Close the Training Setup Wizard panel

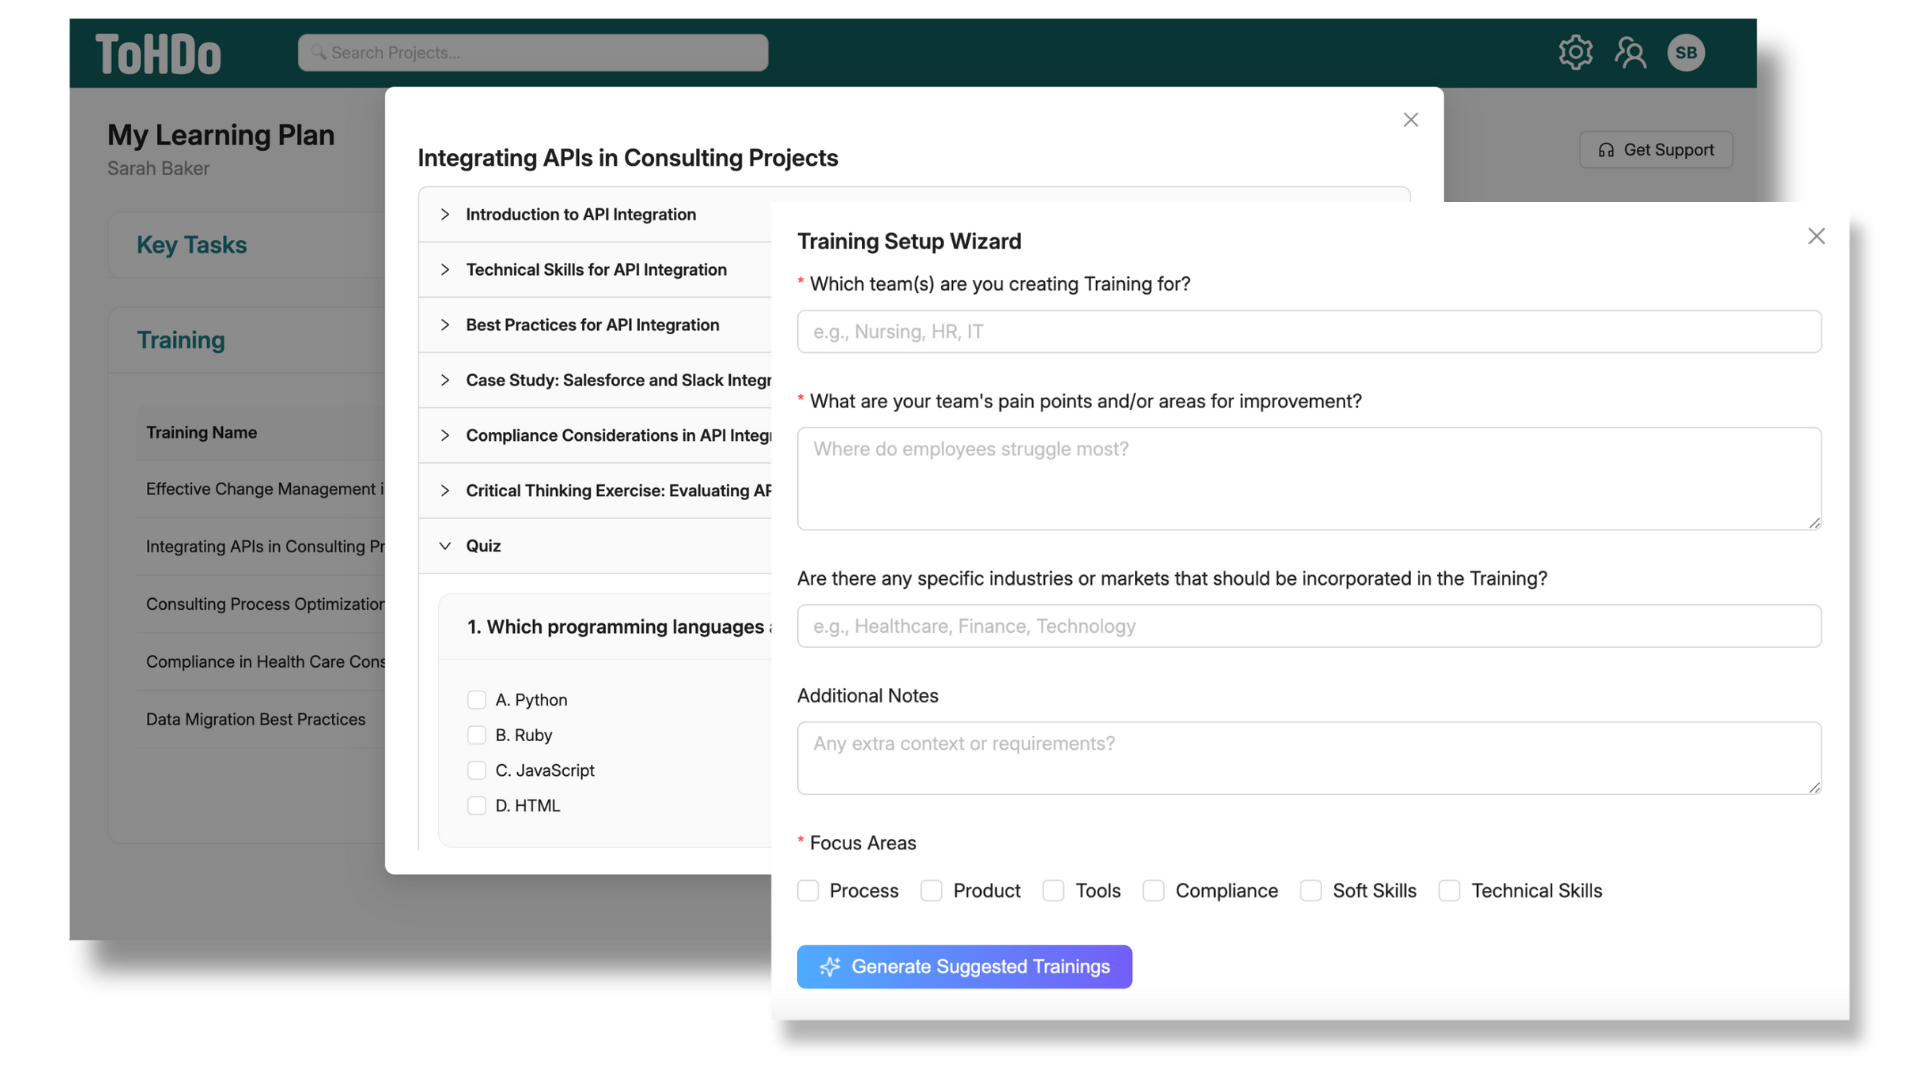[1816, 236]
